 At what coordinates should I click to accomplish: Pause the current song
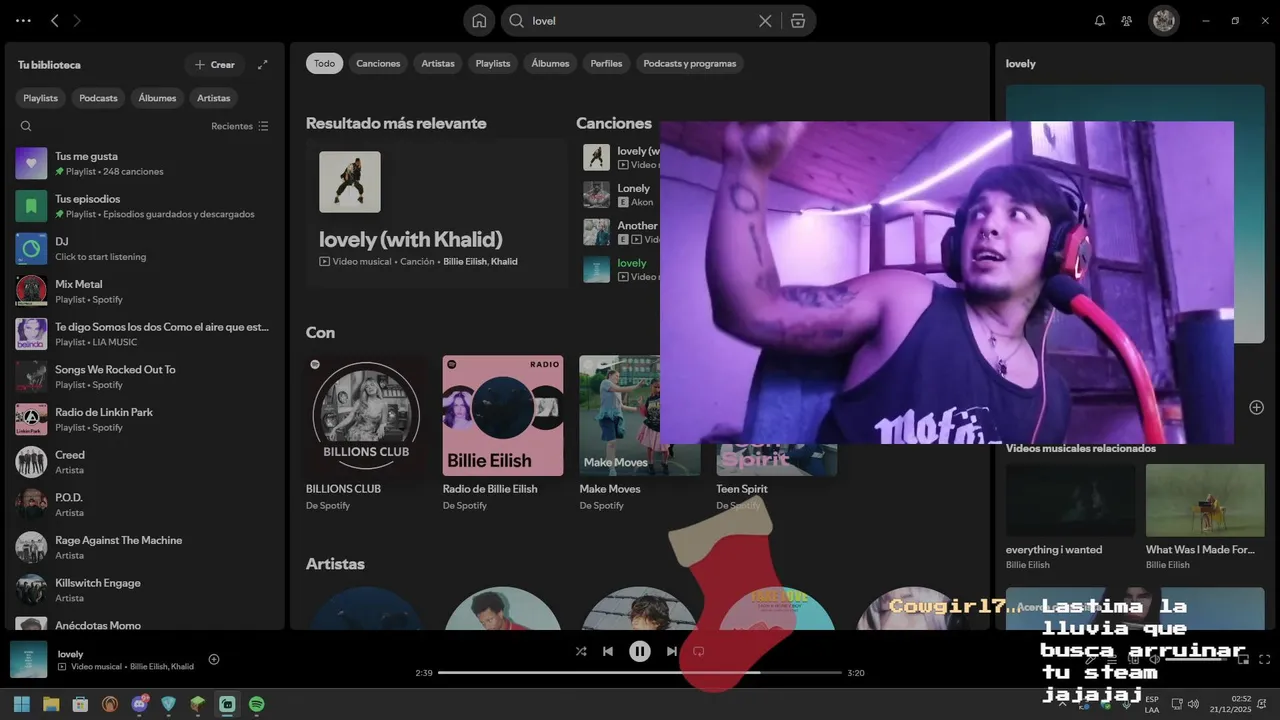640,651
